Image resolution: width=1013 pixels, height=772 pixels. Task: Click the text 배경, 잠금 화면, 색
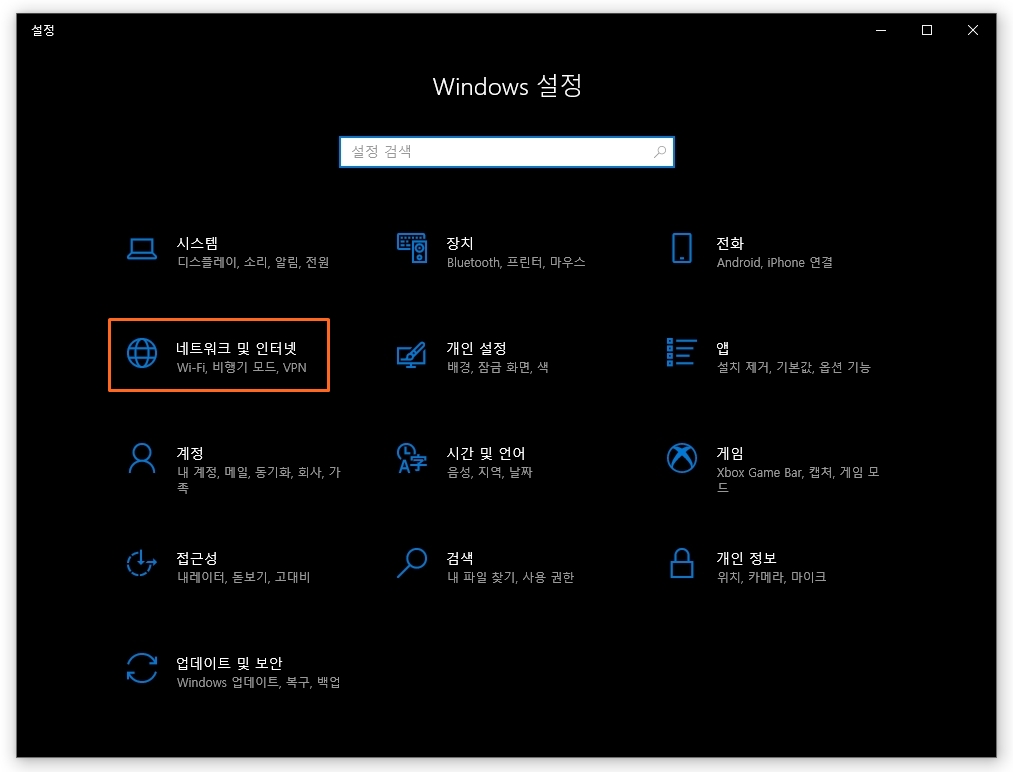click(x=497, y=368)
